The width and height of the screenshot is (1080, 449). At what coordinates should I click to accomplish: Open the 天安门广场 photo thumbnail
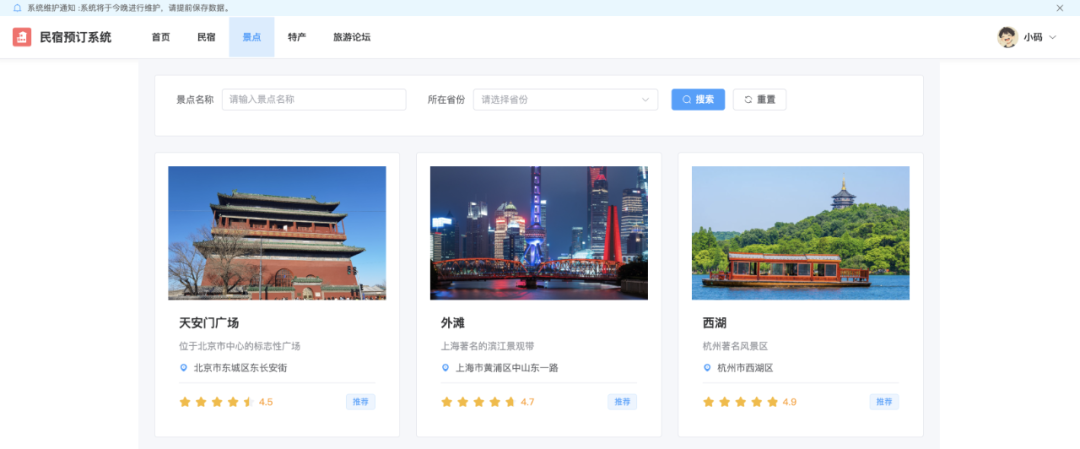(x=277, y=233)
